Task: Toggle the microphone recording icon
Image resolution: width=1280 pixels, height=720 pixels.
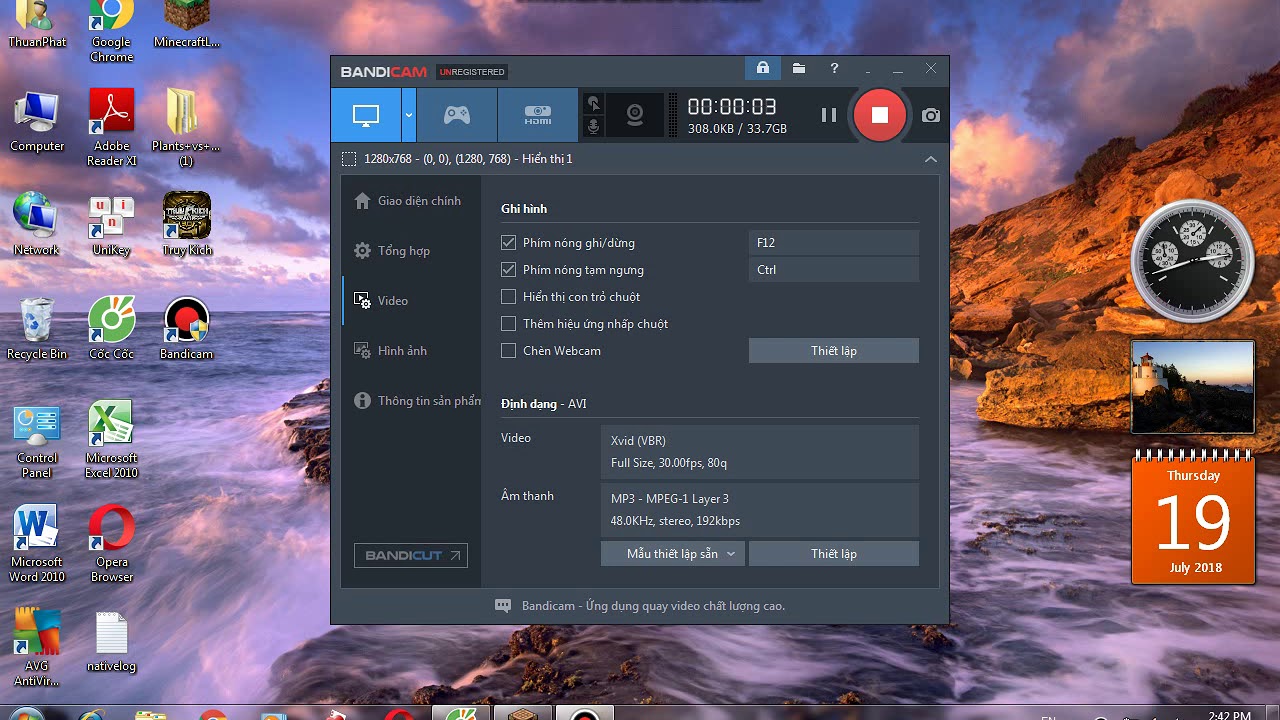Action: point(594,127)
